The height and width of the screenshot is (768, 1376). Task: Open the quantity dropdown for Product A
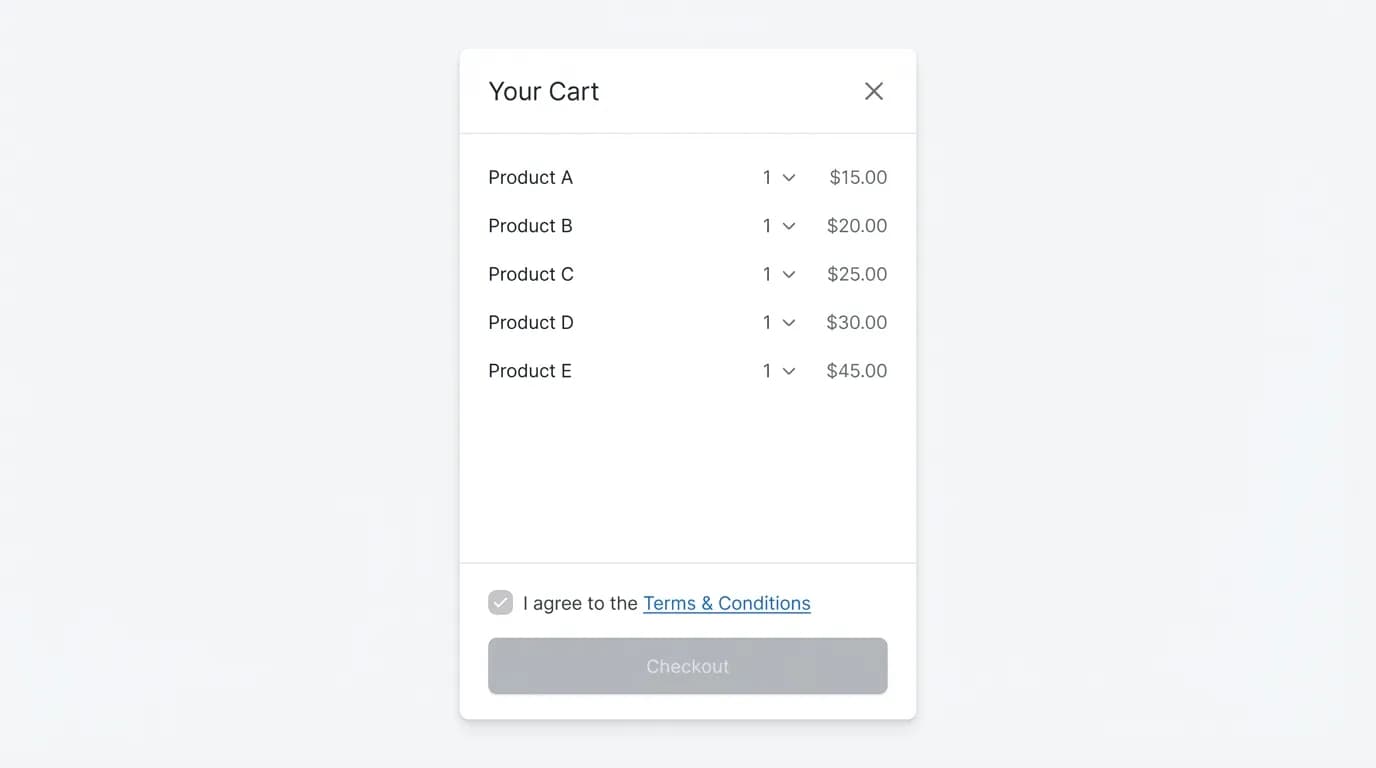779,177
